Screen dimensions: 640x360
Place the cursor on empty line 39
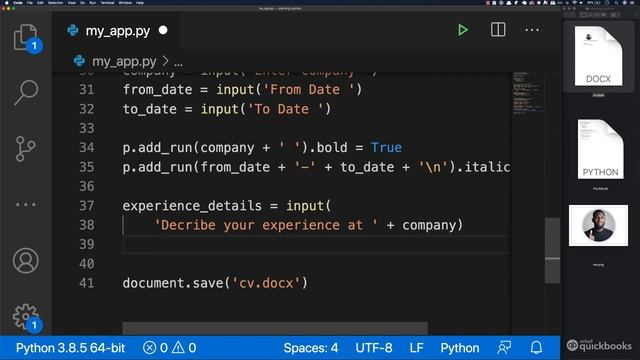(x=316, y=244)
